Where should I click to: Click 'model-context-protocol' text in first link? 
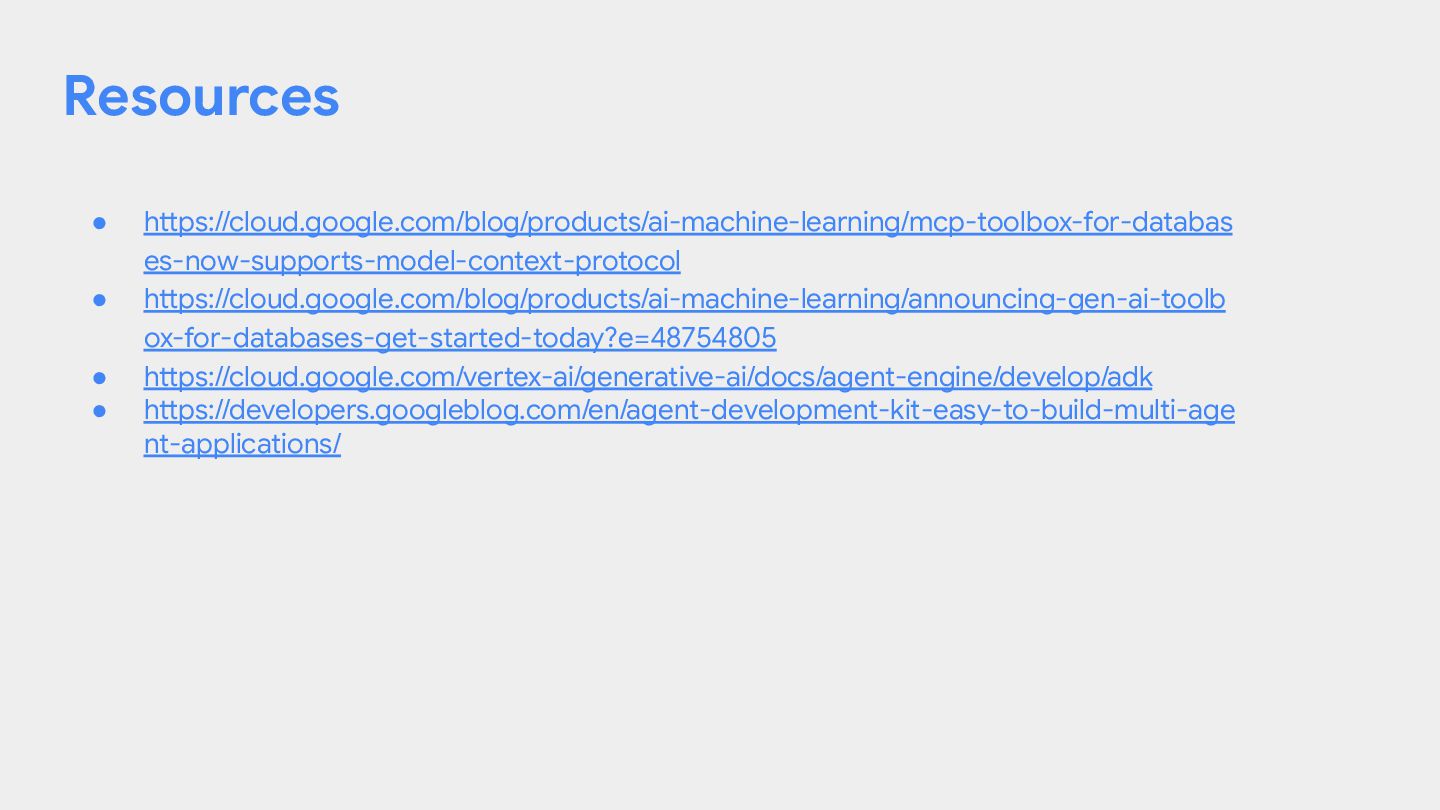pyautogui.click(x=529, y=261)
